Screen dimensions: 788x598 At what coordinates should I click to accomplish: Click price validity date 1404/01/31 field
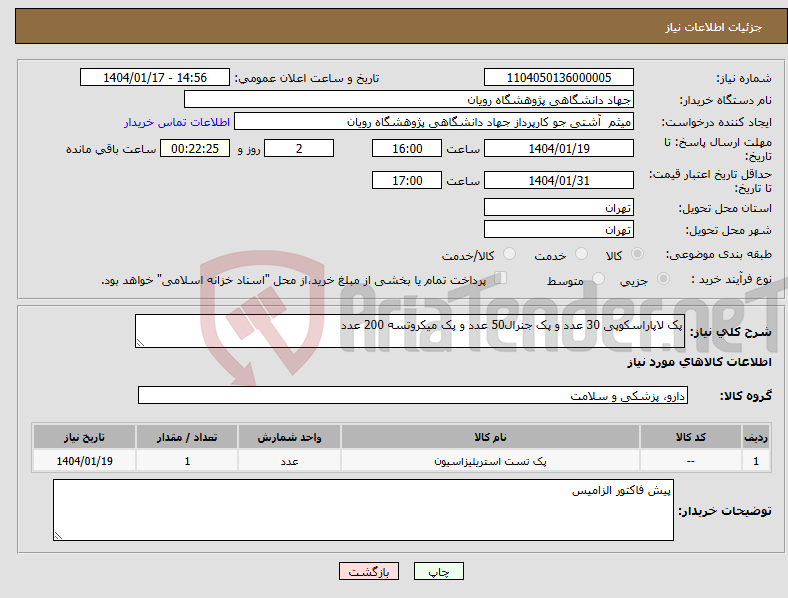[x=558, y=180]
